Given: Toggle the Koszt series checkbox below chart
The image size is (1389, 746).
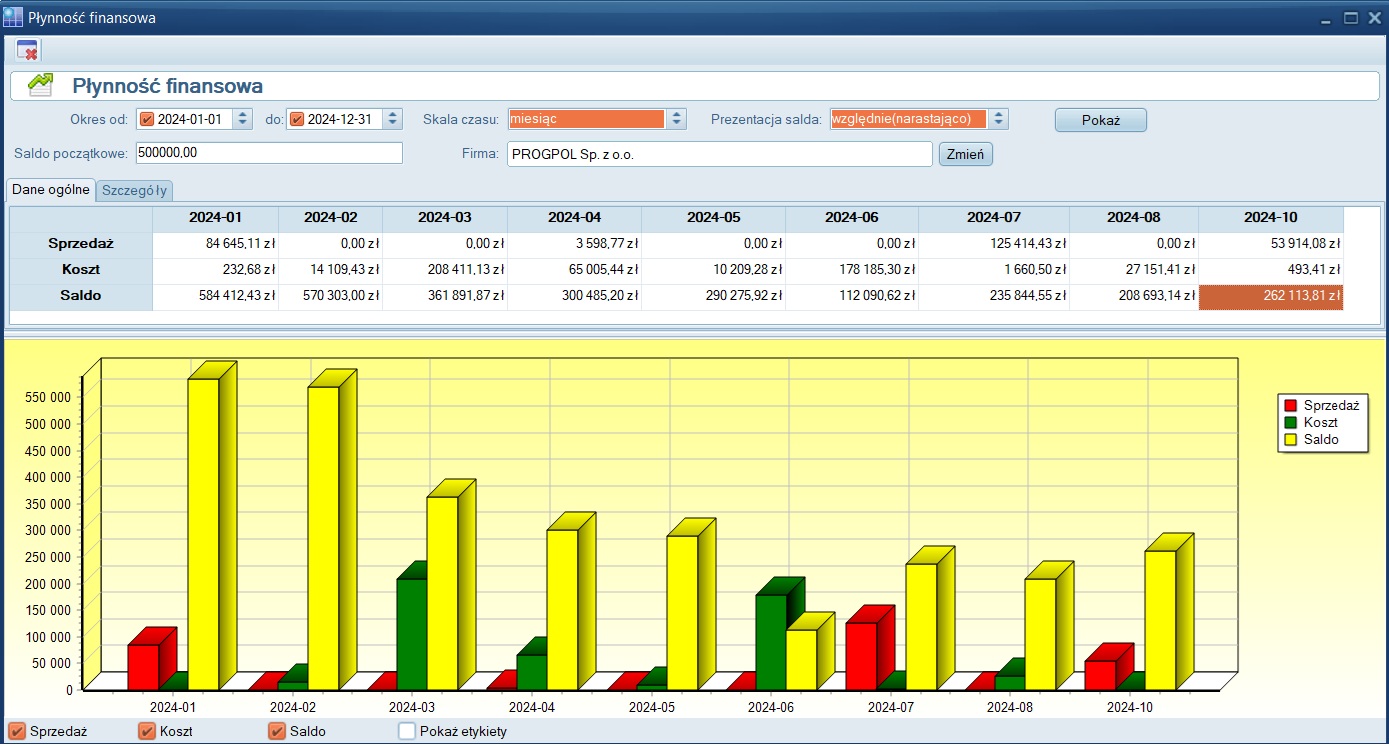Looking at the screenshot, I should coord(147,731).
